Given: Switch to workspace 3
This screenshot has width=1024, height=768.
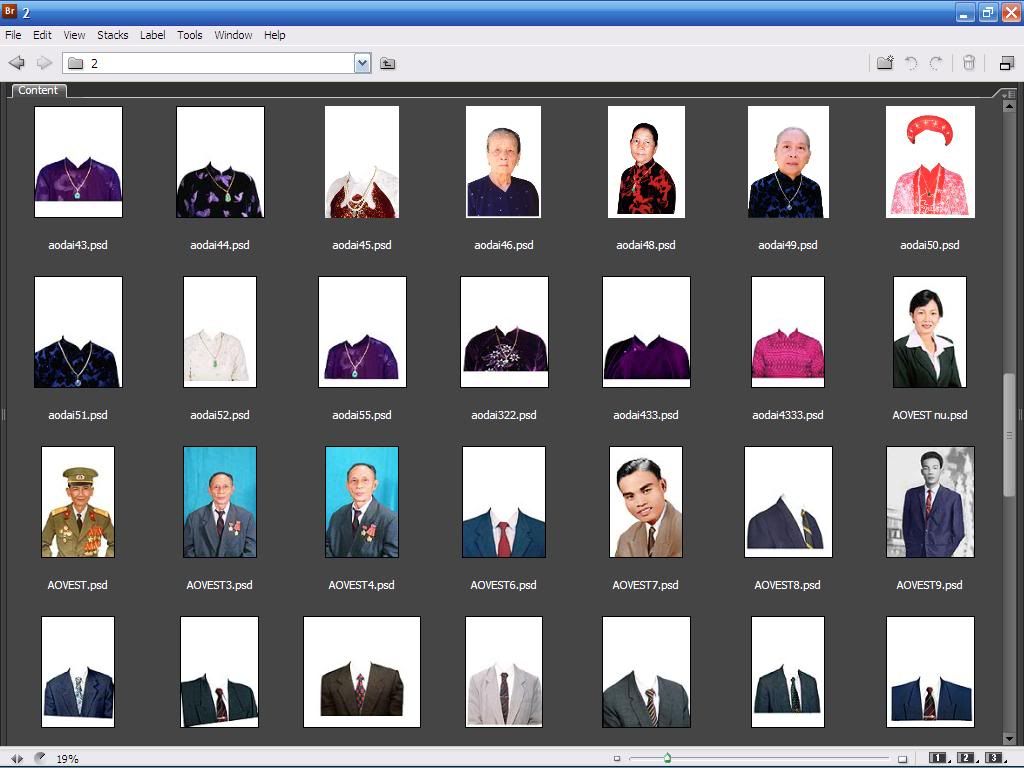Looking at the screenshot, I should pyautogui.click(x=994, y=758).
